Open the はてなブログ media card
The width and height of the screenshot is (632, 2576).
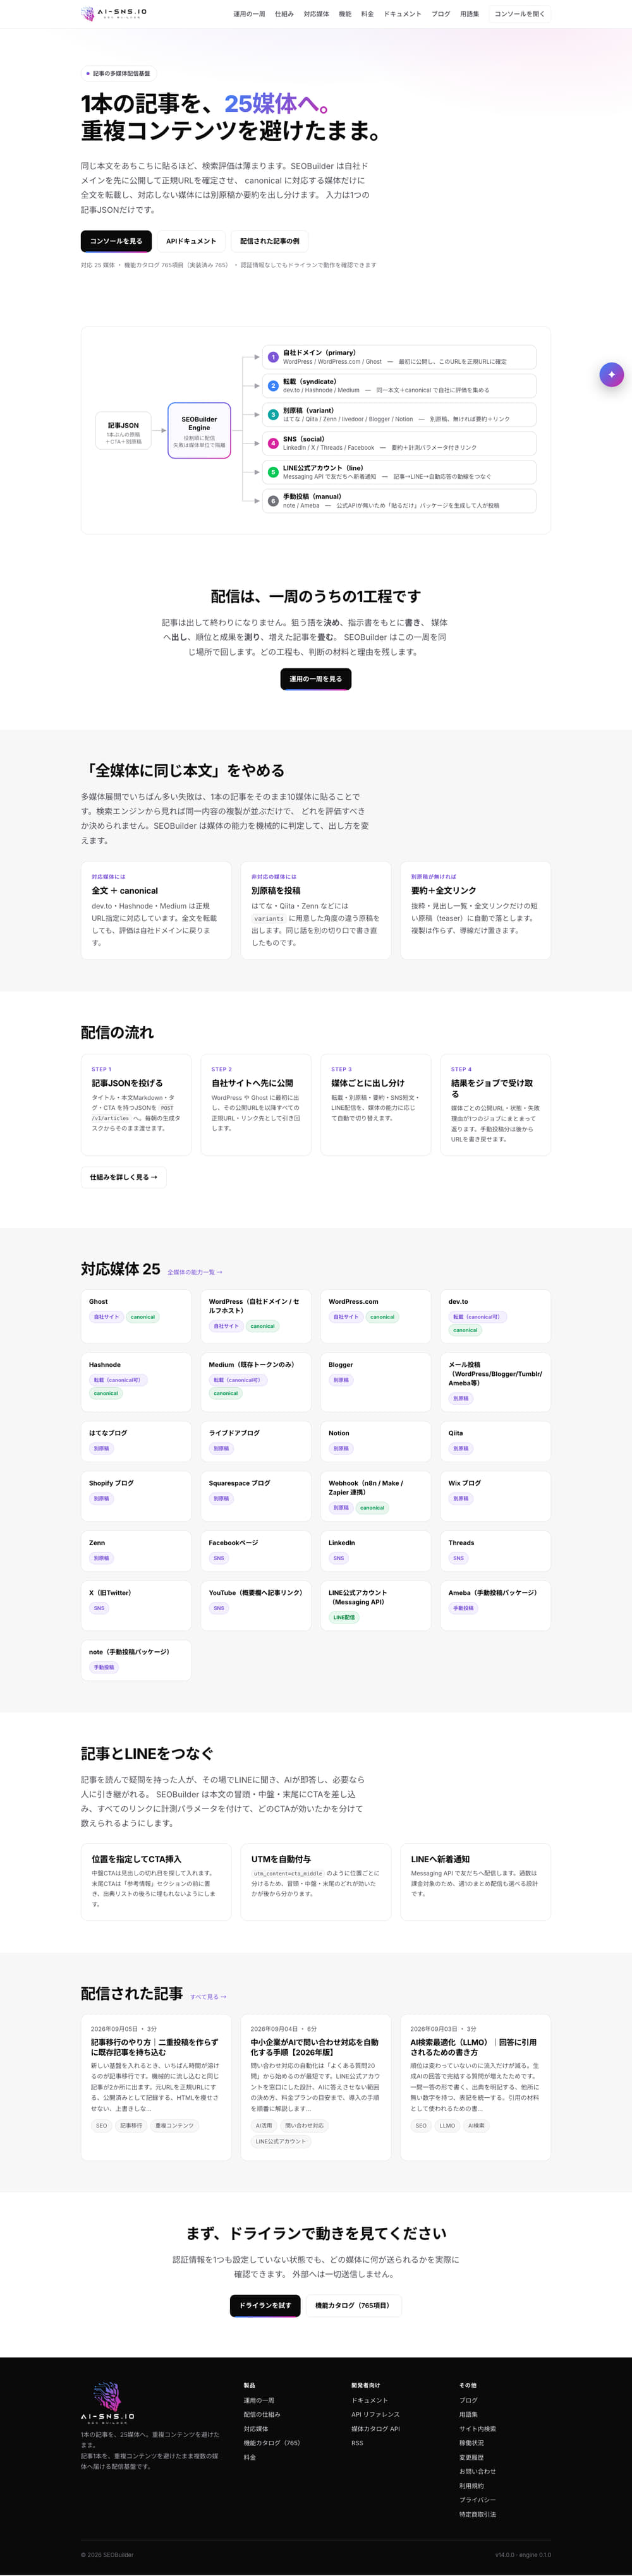[136, 1441]
